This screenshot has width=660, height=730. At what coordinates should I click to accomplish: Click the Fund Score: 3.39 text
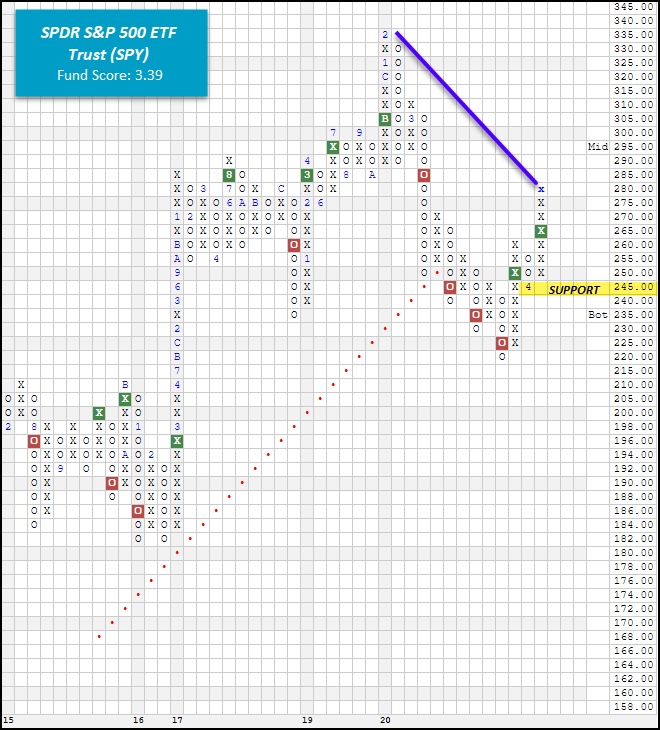(110, 75)
